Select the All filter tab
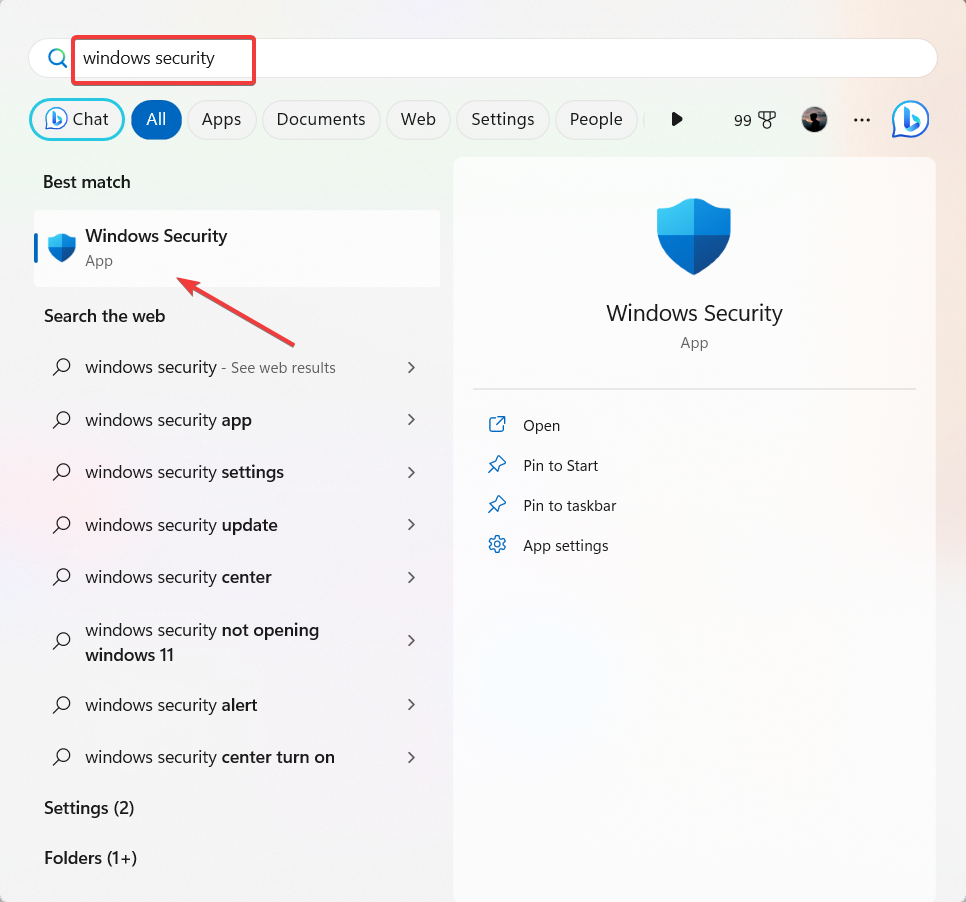This screenshot has height=902, width=966. pos(156,120)
